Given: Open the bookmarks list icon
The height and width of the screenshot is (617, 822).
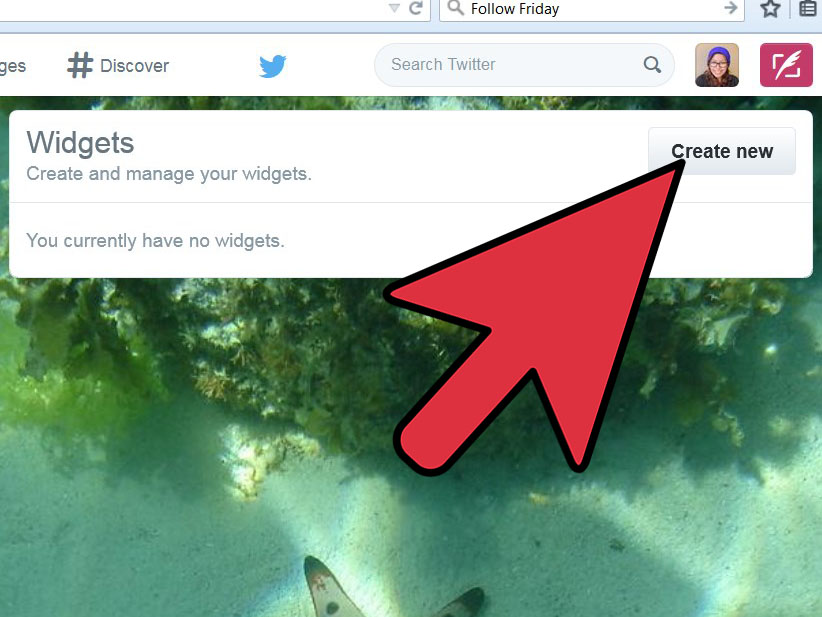Looking at the screenshot, I should pos(808,8).
